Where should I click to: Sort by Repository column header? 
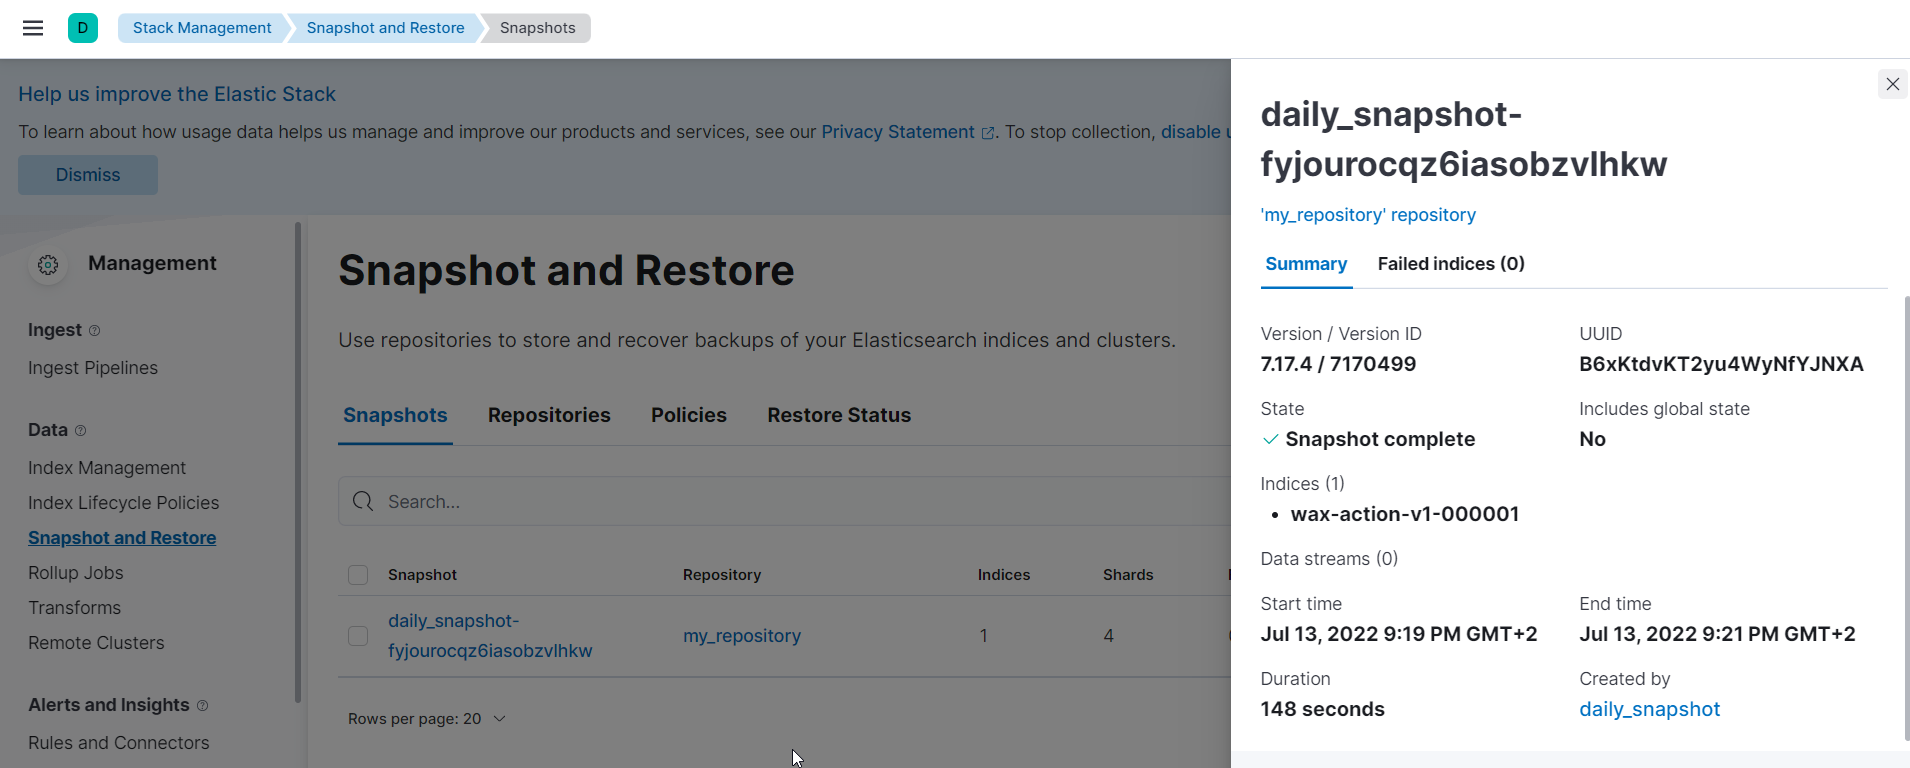point(722,575)
